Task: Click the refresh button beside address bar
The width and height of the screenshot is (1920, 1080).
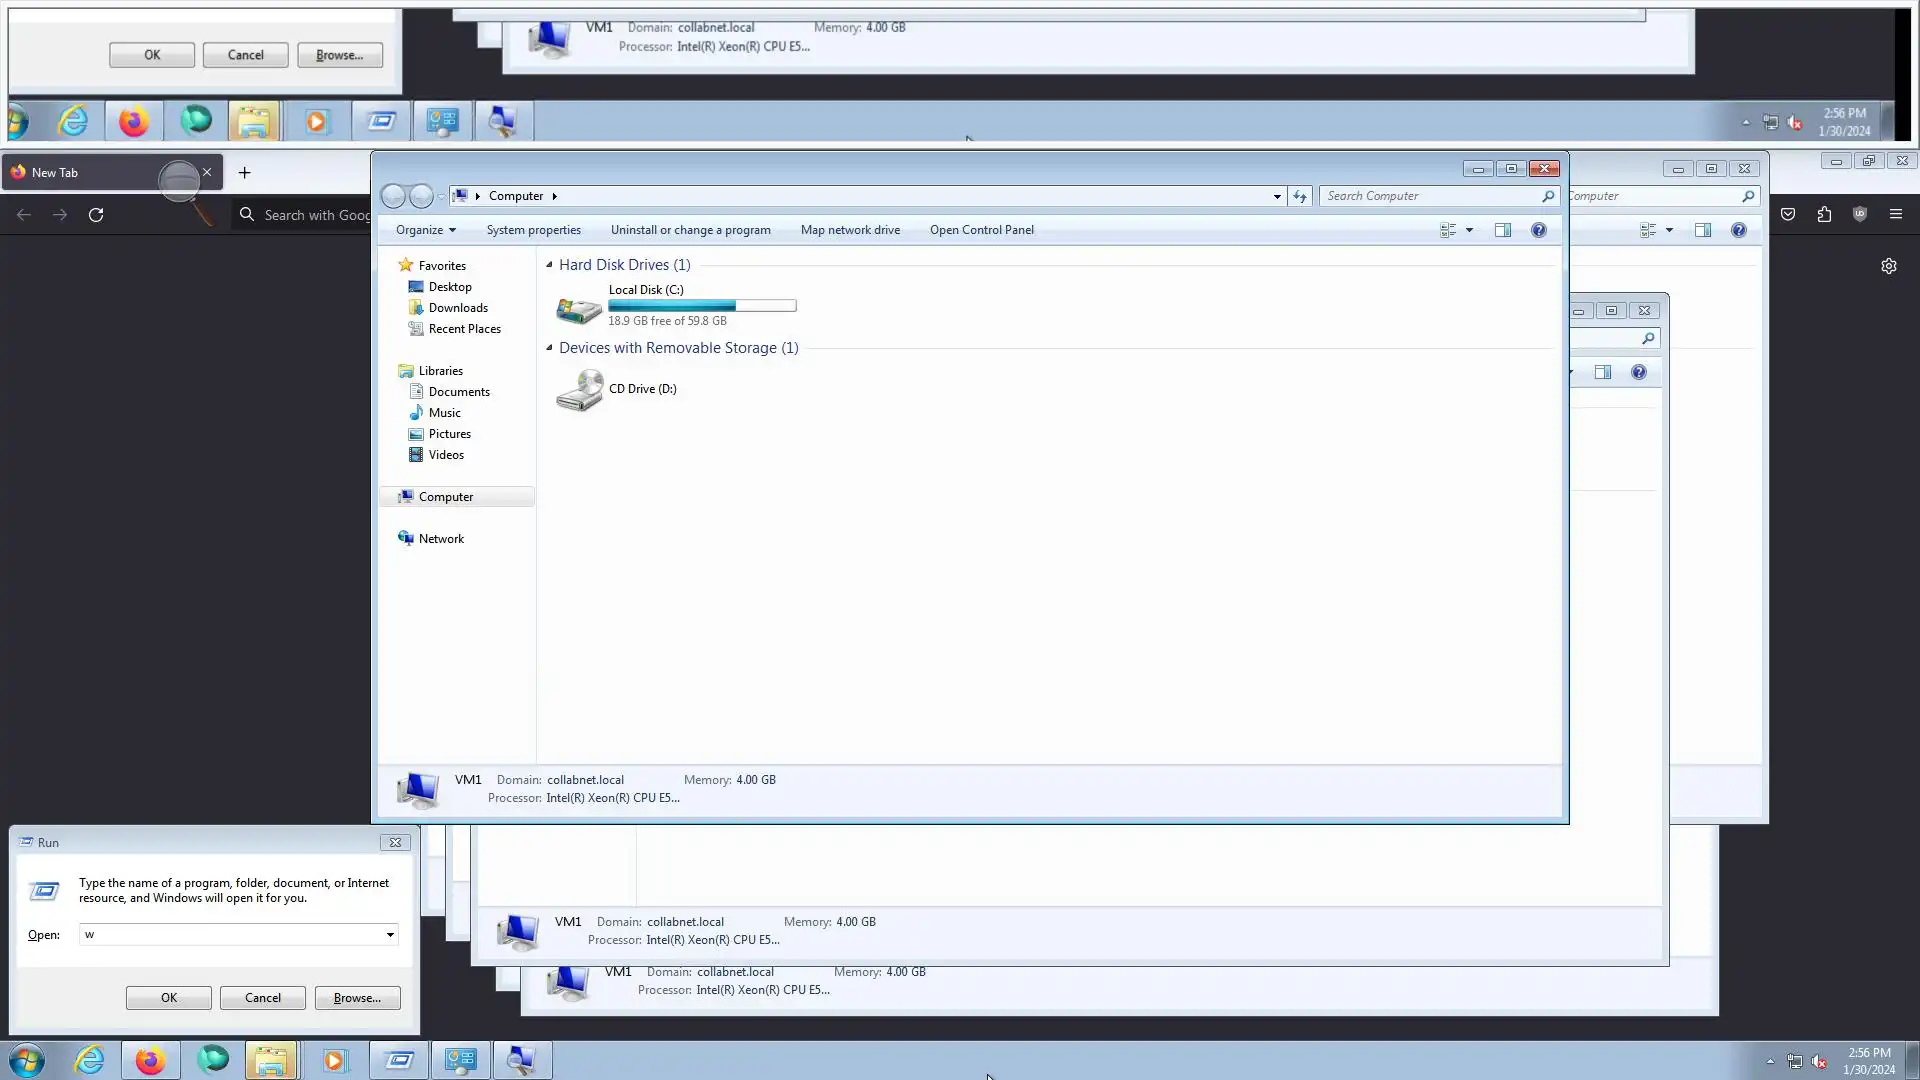Action: [x=1299, y=196]
